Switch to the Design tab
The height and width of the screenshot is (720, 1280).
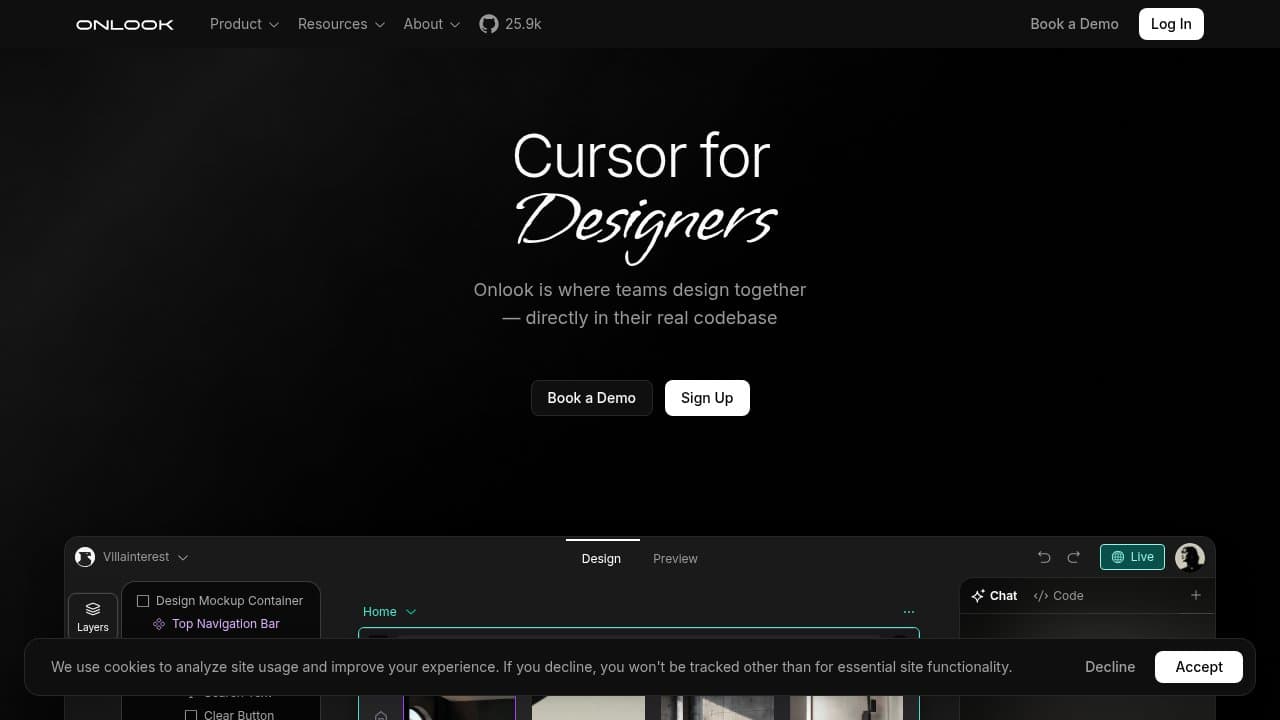601,558
